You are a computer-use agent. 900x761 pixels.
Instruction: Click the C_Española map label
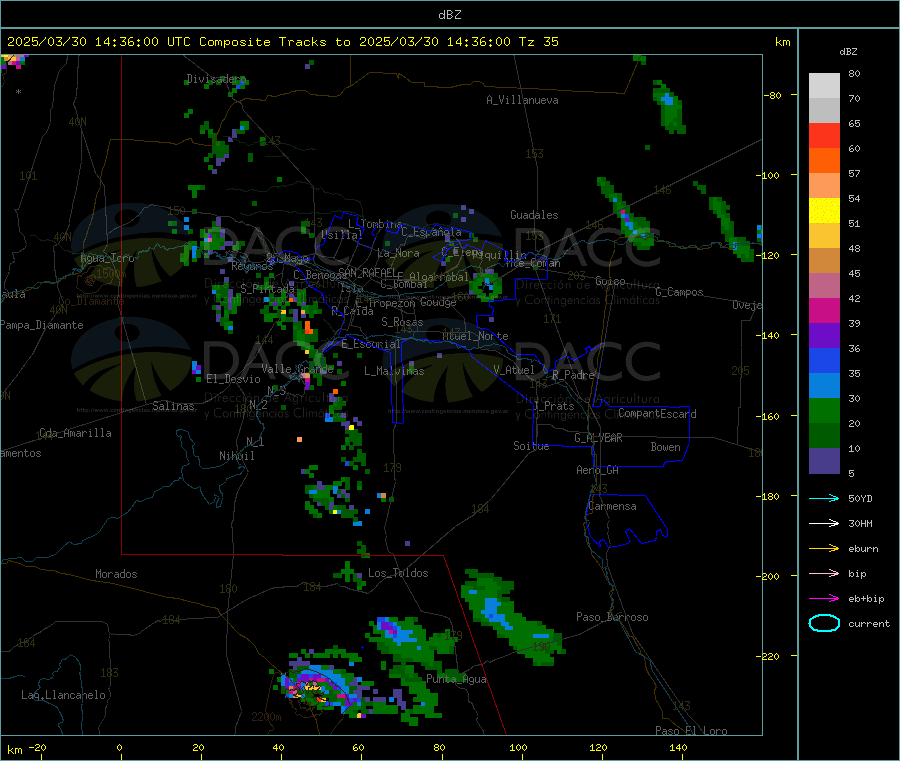point(431,232)
